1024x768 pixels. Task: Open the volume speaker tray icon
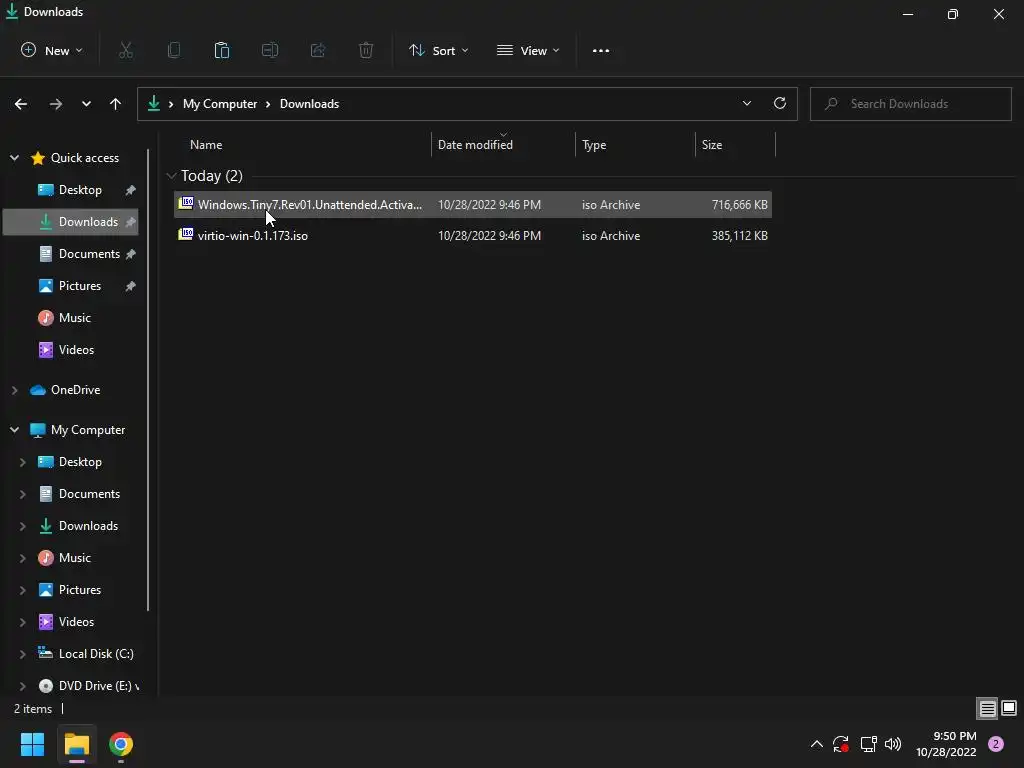pyautogui.click(x=893, y=744)
